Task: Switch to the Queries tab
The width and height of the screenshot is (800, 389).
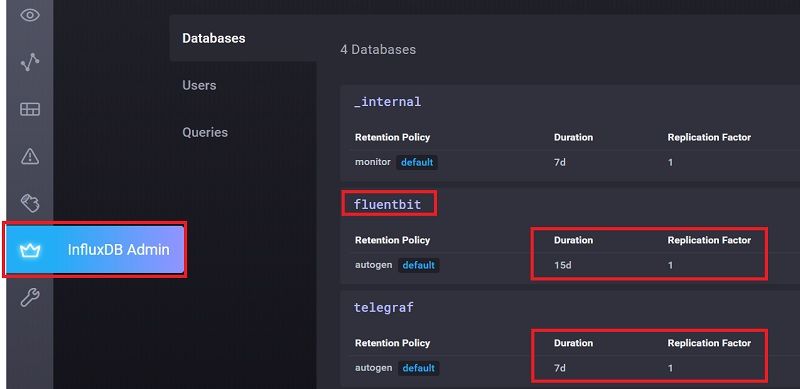Action: point(205,132)
